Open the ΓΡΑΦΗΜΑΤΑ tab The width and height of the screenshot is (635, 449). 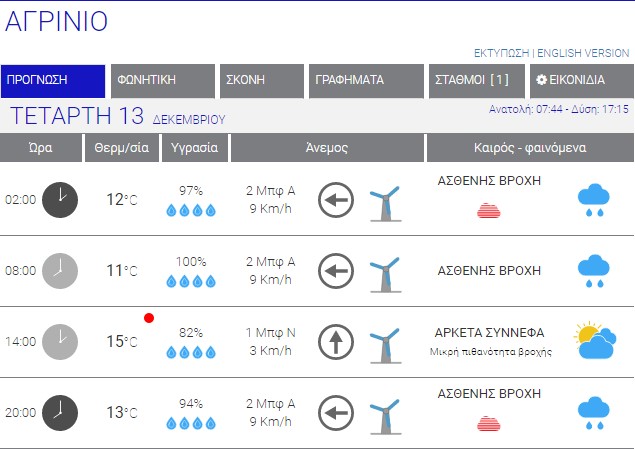pos(364,80)
